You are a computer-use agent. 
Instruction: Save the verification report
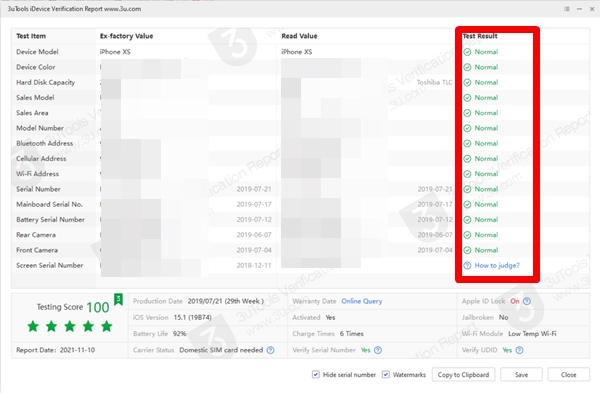[x=521, y=375]
